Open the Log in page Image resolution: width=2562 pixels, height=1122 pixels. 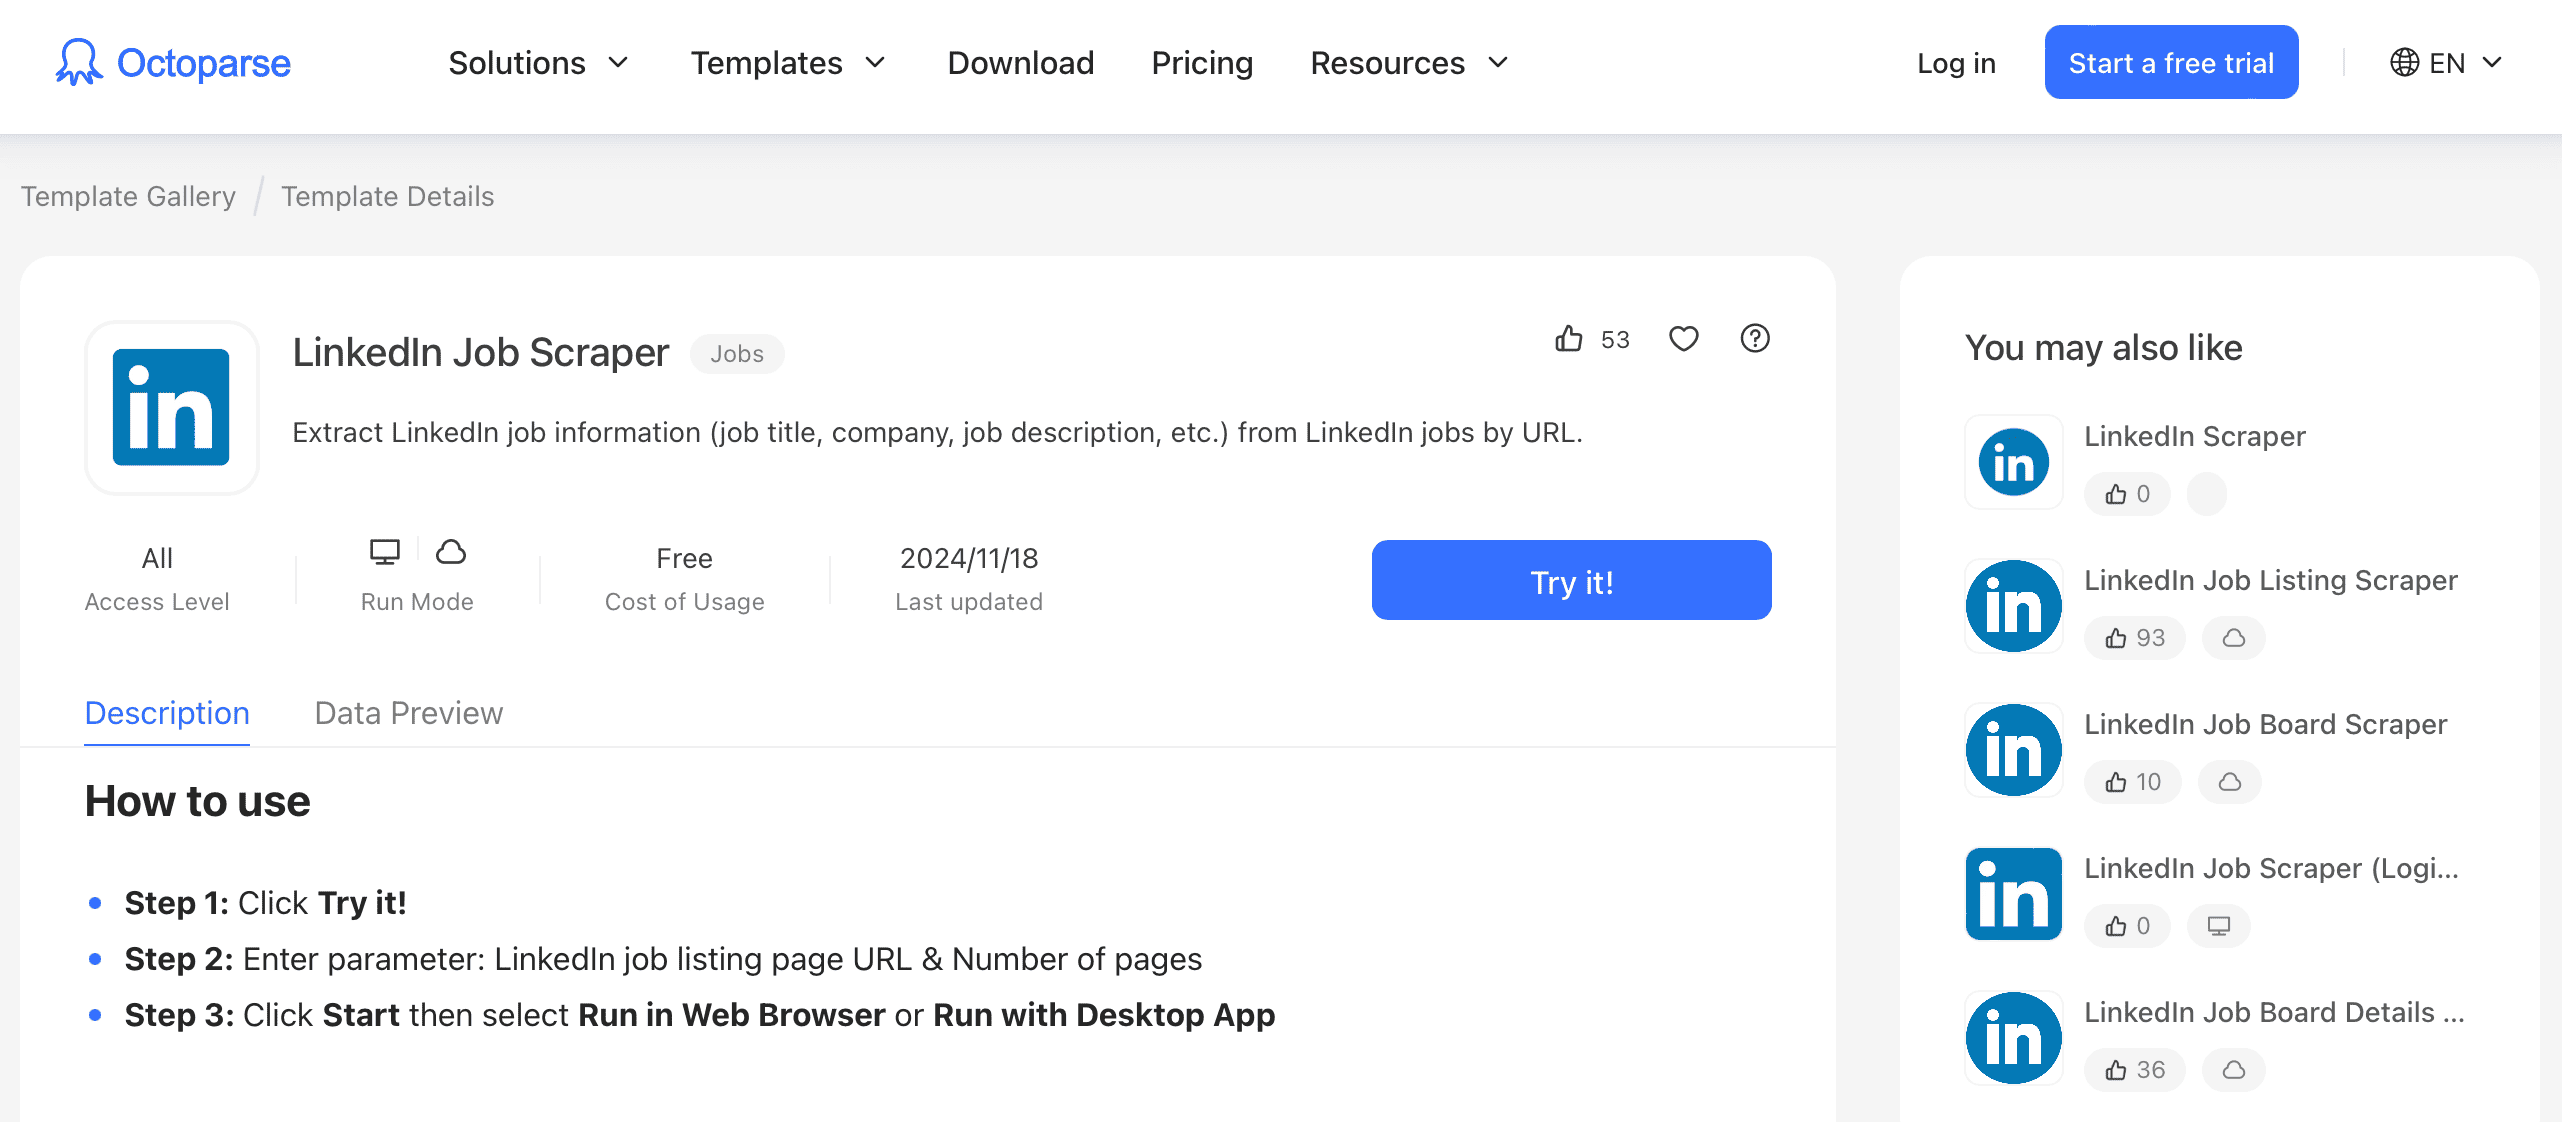(x=1955, y=62)
